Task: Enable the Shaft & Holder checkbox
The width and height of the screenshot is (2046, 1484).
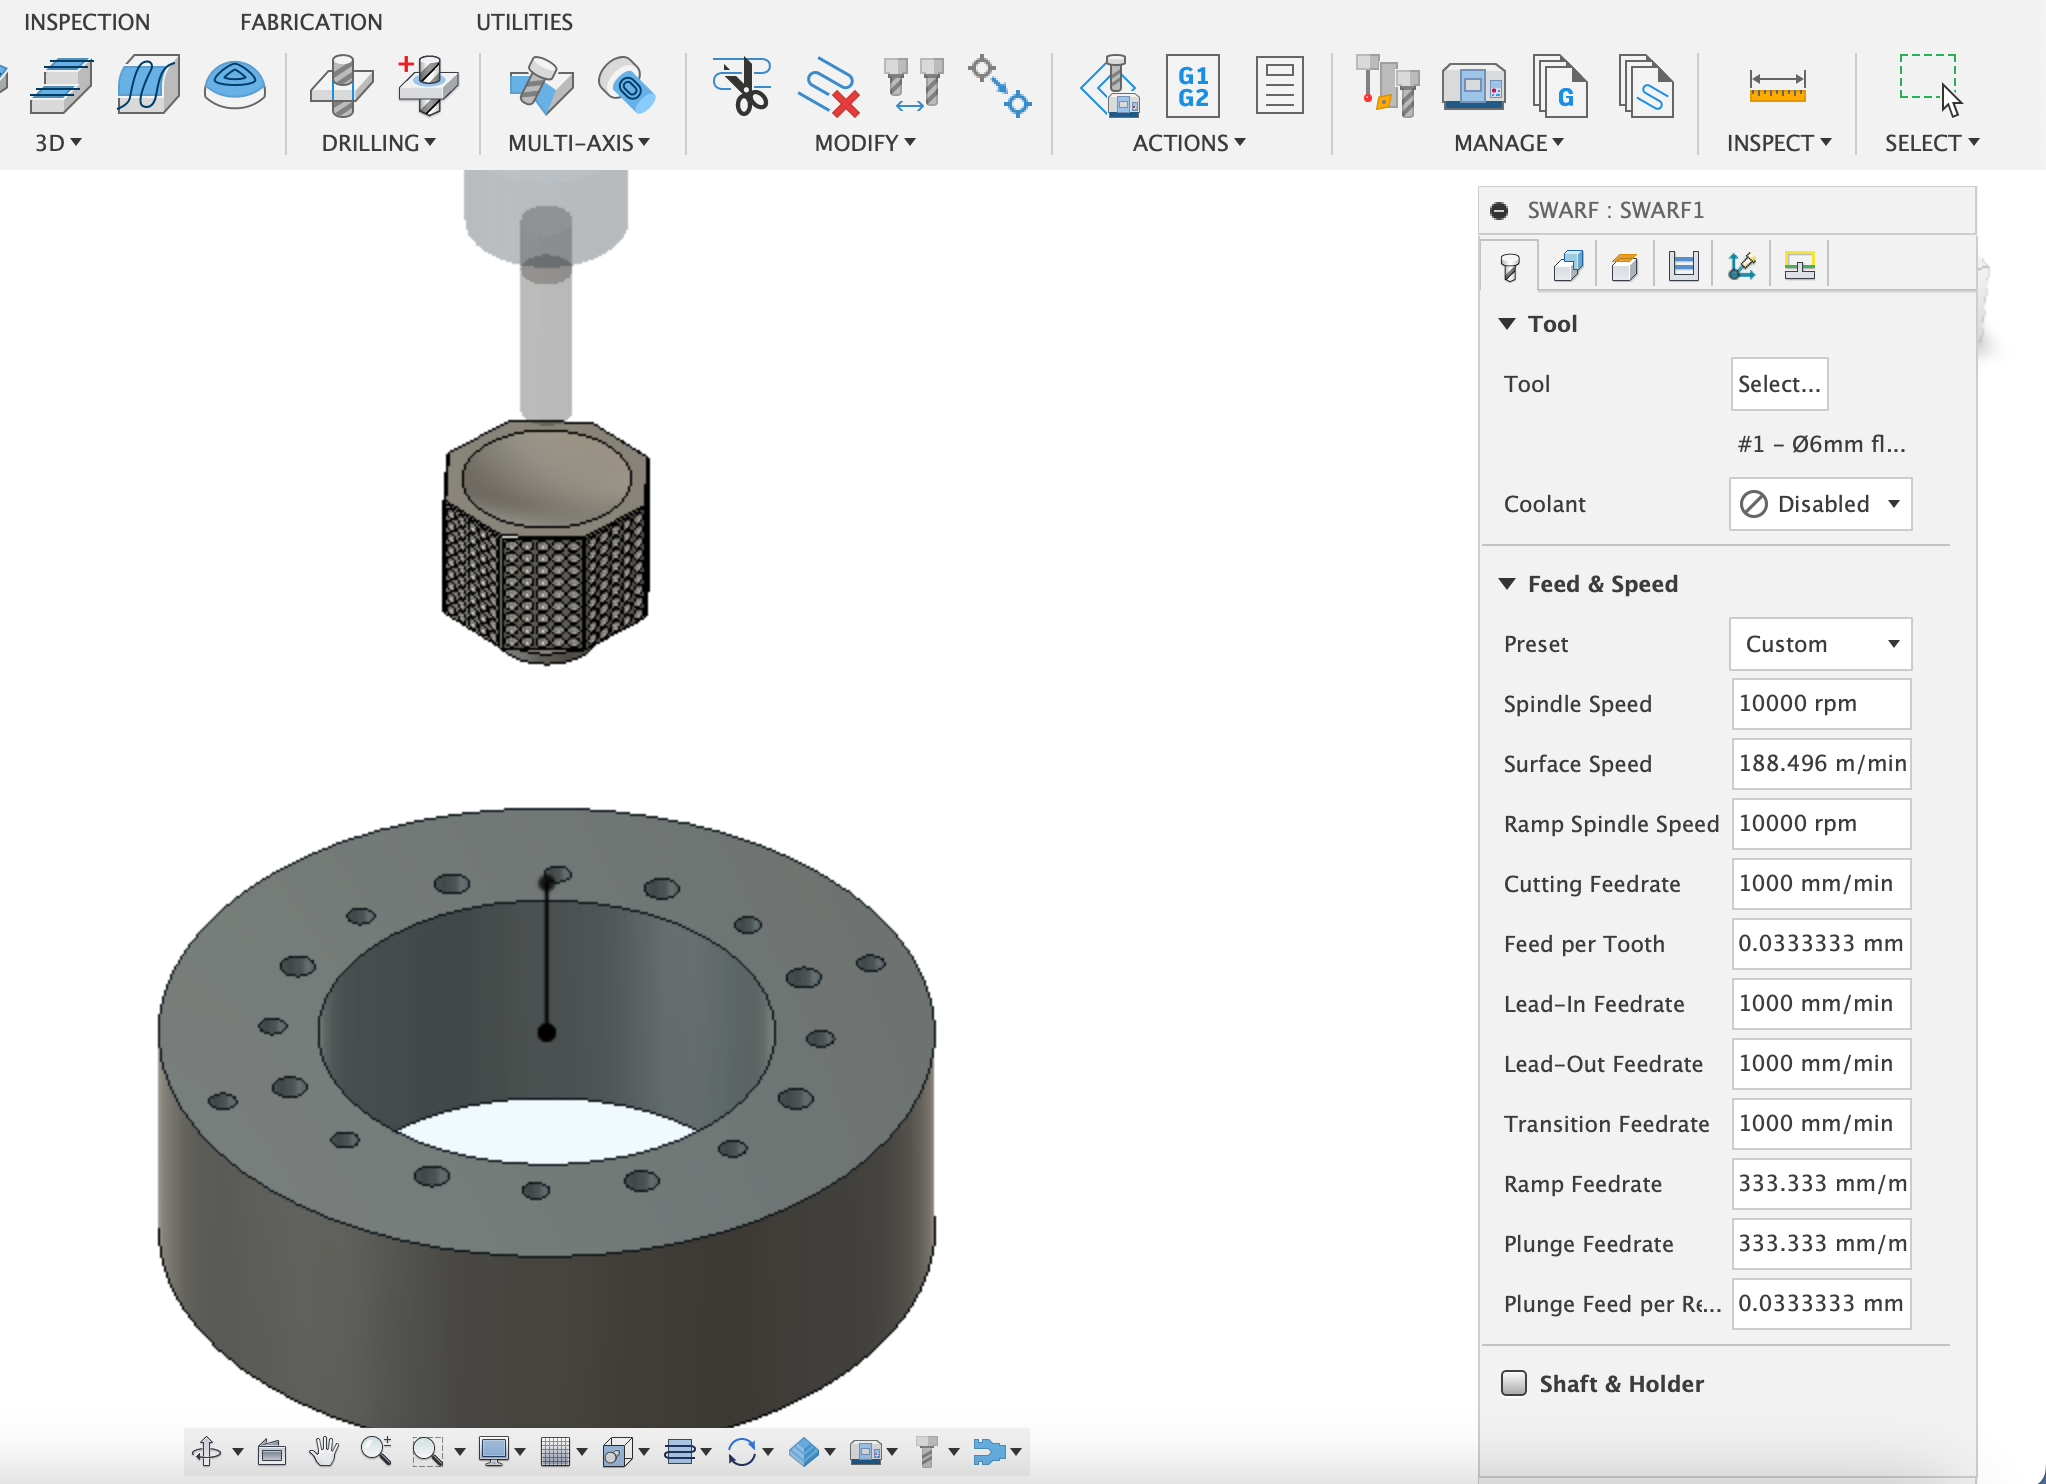Action: tap(1513, 1384)
